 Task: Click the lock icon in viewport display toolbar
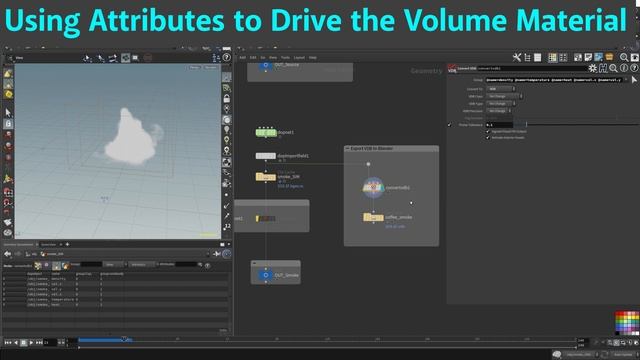tap(227, 99)
